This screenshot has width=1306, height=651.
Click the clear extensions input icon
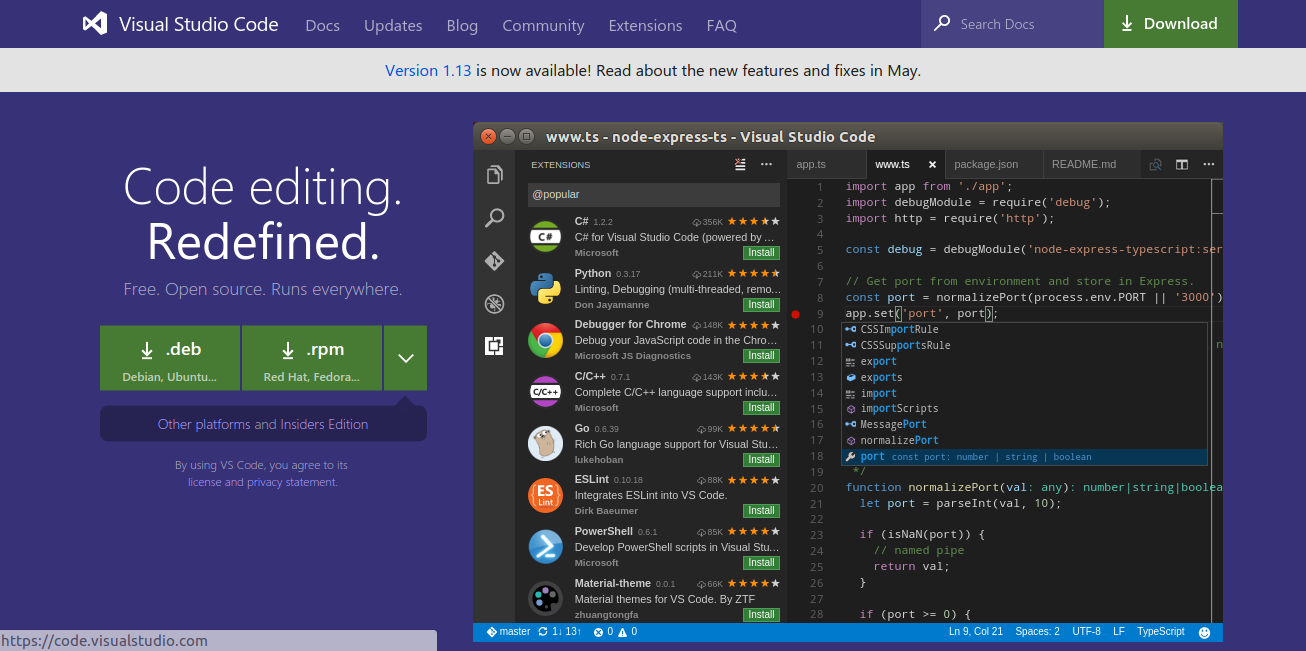coord(740,164)
